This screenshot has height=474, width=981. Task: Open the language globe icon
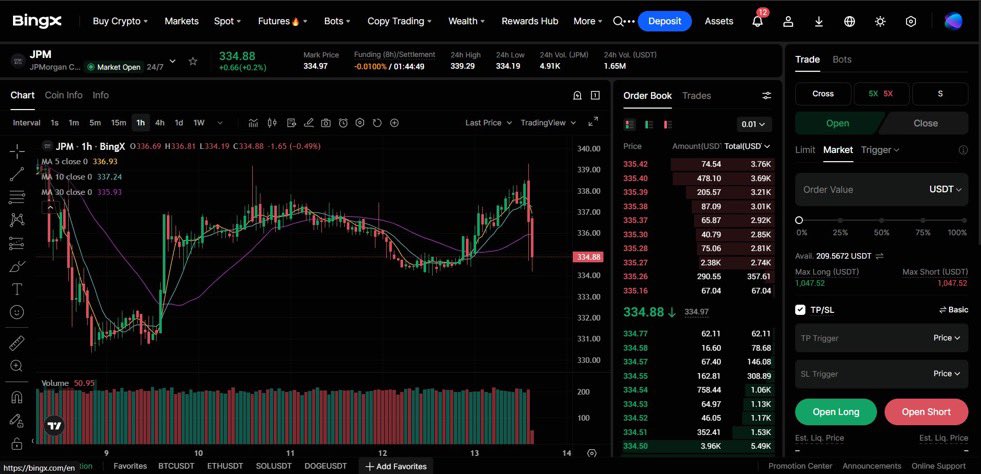[x=850, y=21]
